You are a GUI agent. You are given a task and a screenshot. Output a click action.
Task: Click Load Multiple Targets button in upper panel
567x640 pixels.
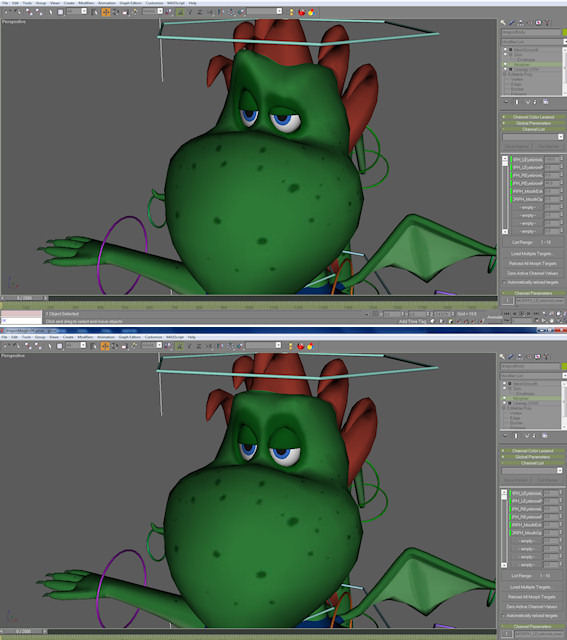pos(531,253)
